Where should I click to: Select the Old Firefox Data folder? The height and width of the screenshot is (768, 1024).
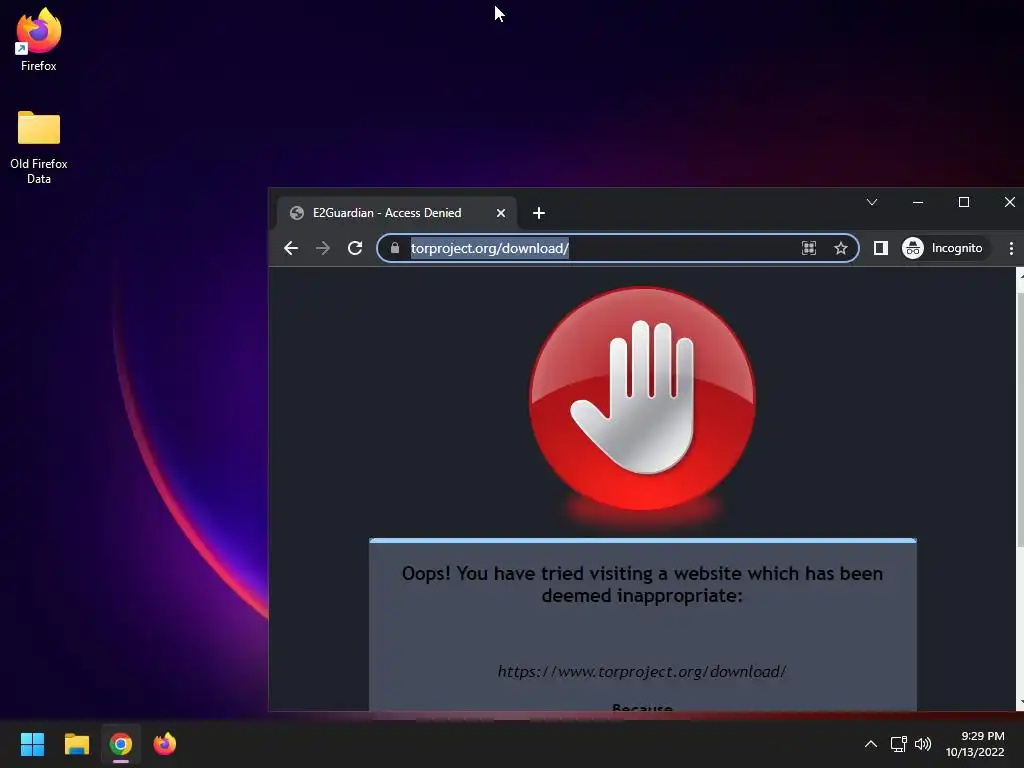(39, 146)
